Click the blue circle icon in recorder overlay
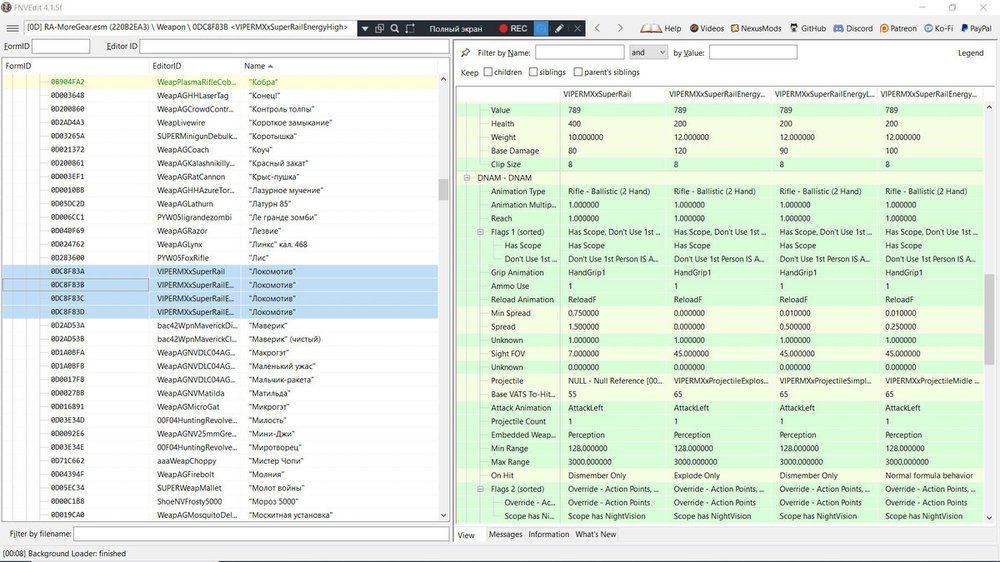Screen dimensions: 1000x562 [x=541, y=29]
